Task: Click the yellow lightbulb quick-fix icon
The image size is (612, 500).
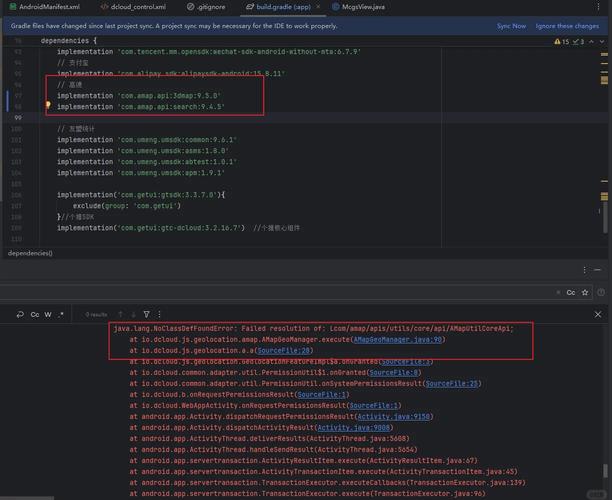Action: pyautogui.click(x=48, y=105)
